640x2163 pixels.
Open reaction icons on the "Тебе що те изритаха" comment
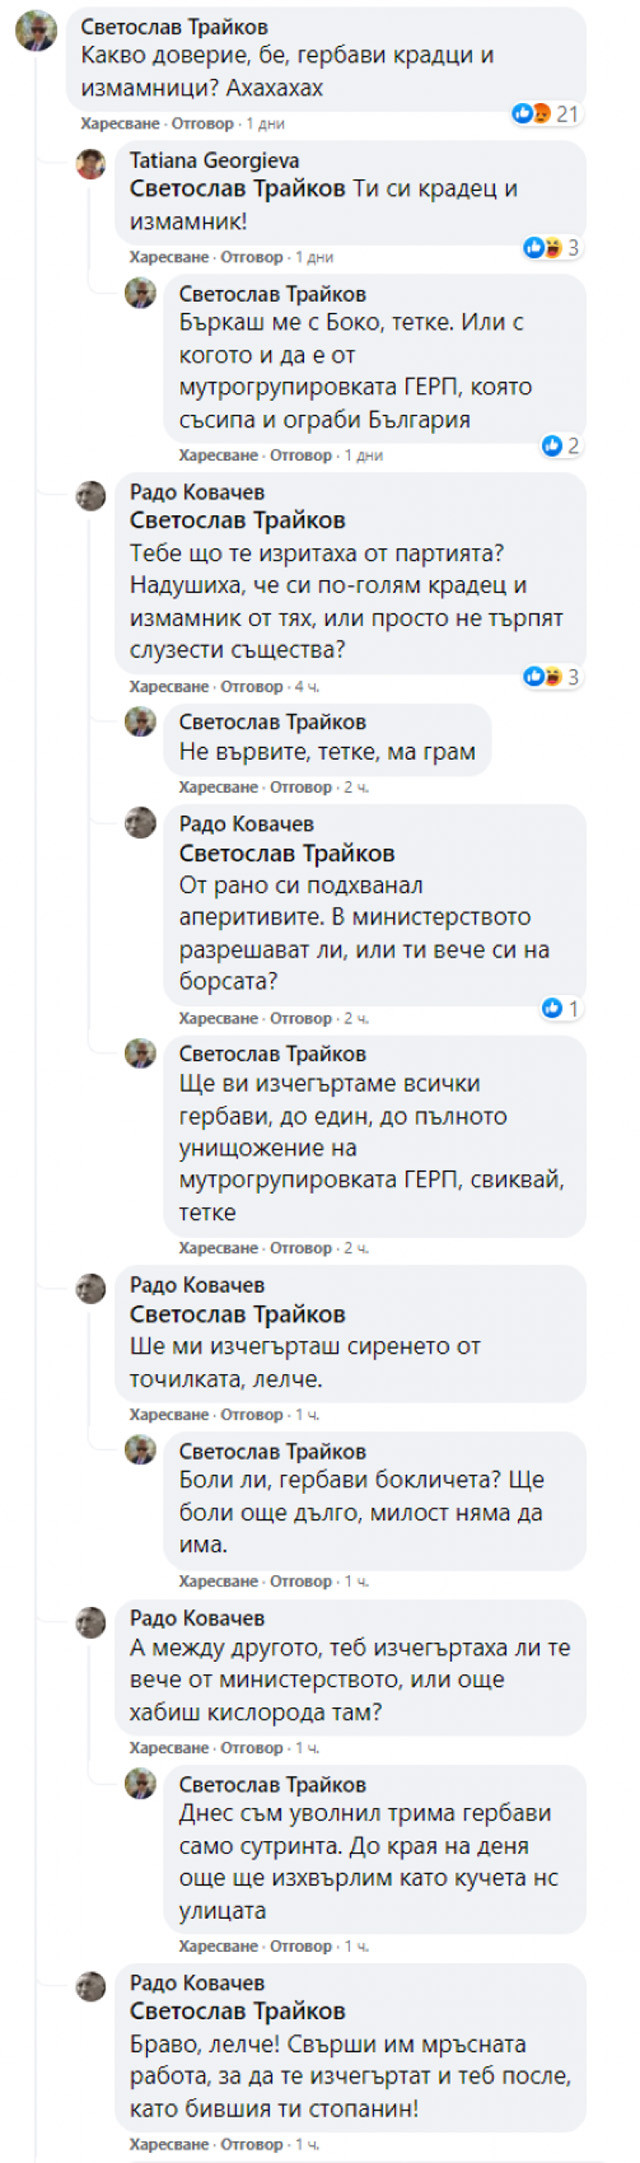pos(541,677)
